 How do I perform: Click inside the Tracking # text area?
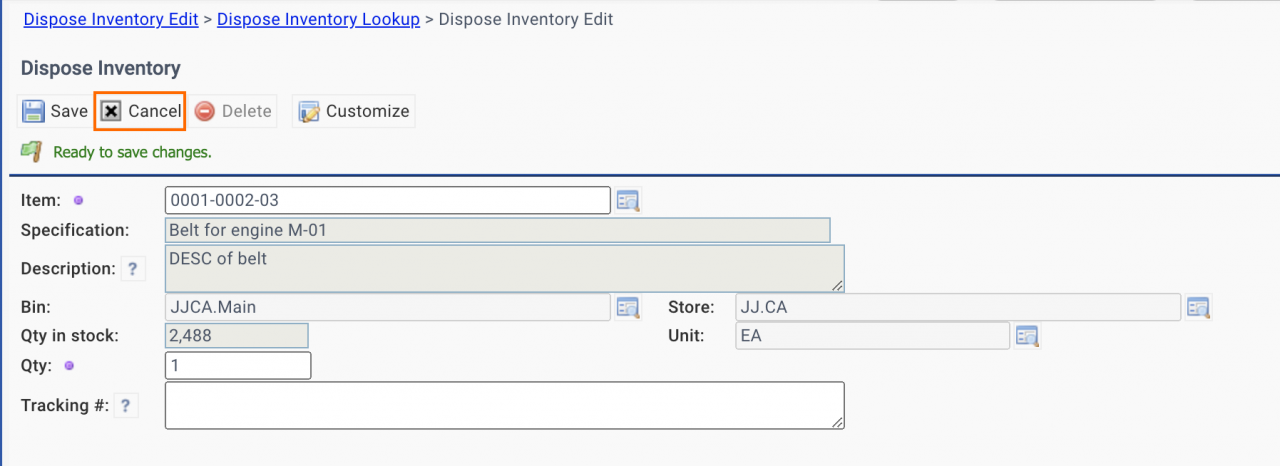coord(505,405)
